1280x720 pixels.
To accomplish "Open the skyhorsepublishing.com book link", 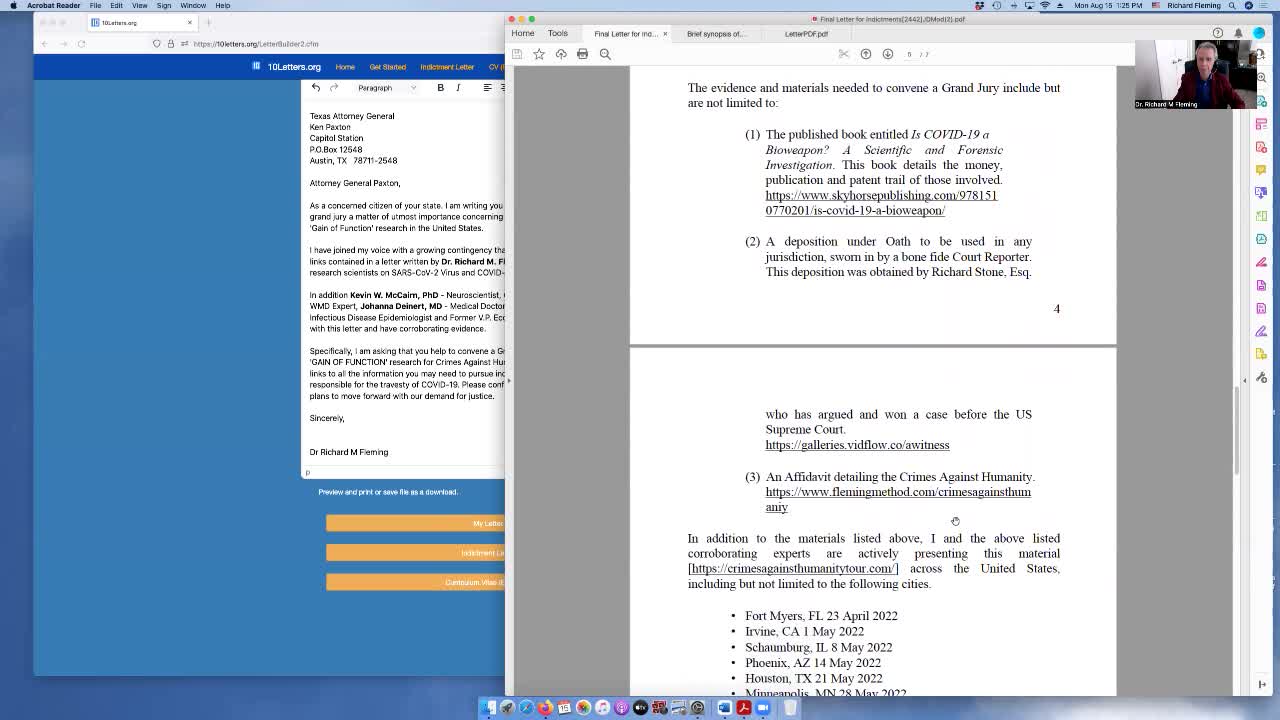I will [881, 203].
